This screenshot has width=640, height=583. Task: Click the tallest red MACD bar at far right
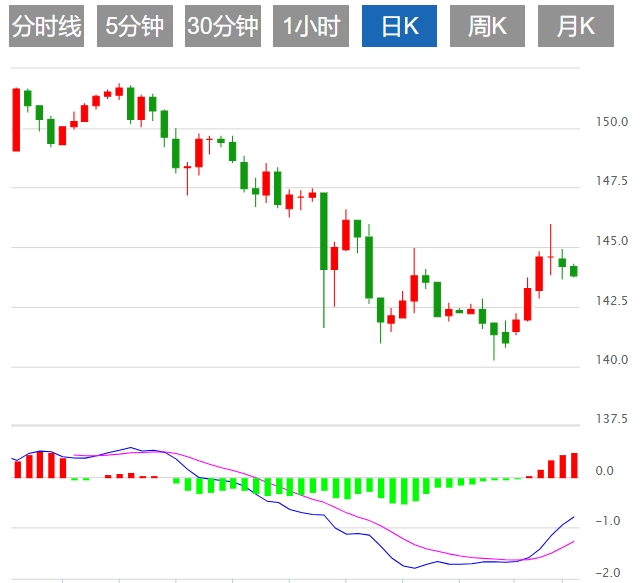pos(574,465)
